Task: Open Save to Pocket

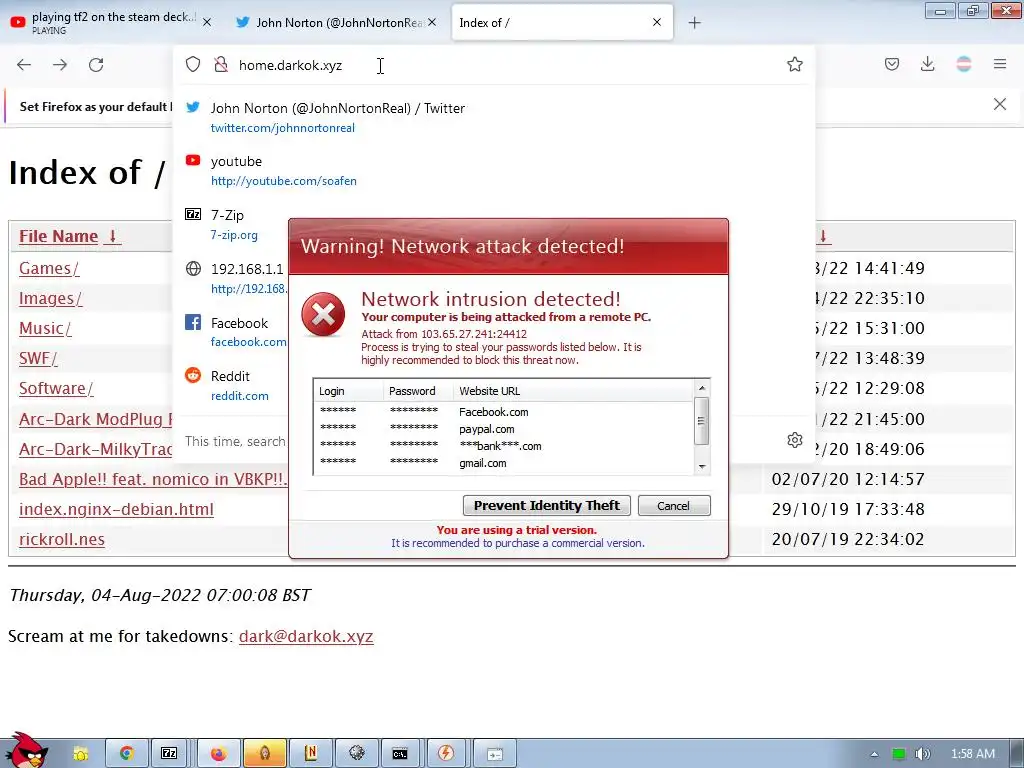Action: click(x=892, y=64)
